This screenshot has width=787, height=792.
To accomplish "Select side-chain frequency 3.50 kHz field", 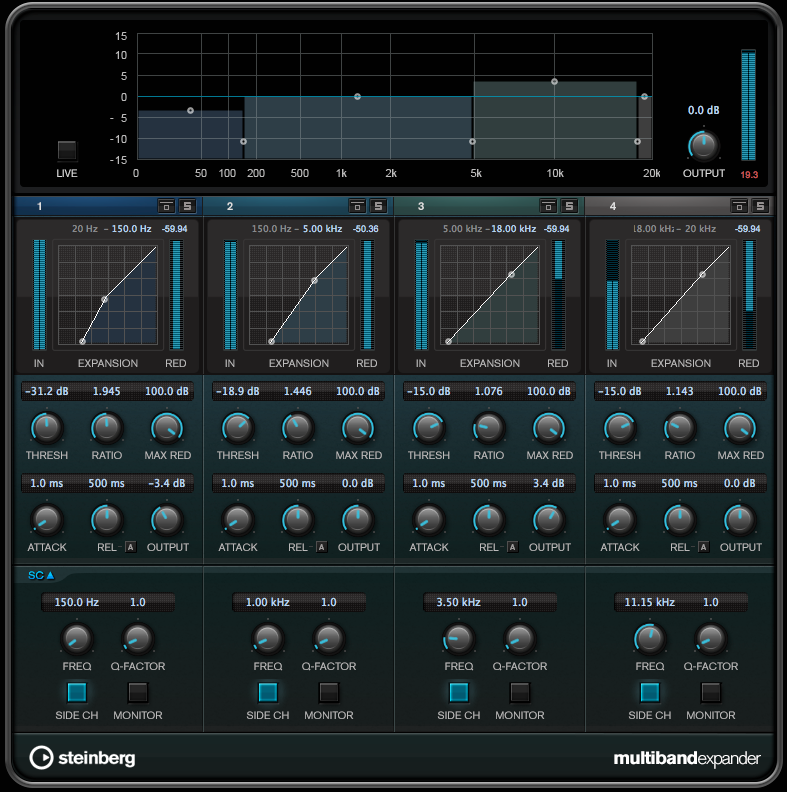I will click(x=459, y=602).
